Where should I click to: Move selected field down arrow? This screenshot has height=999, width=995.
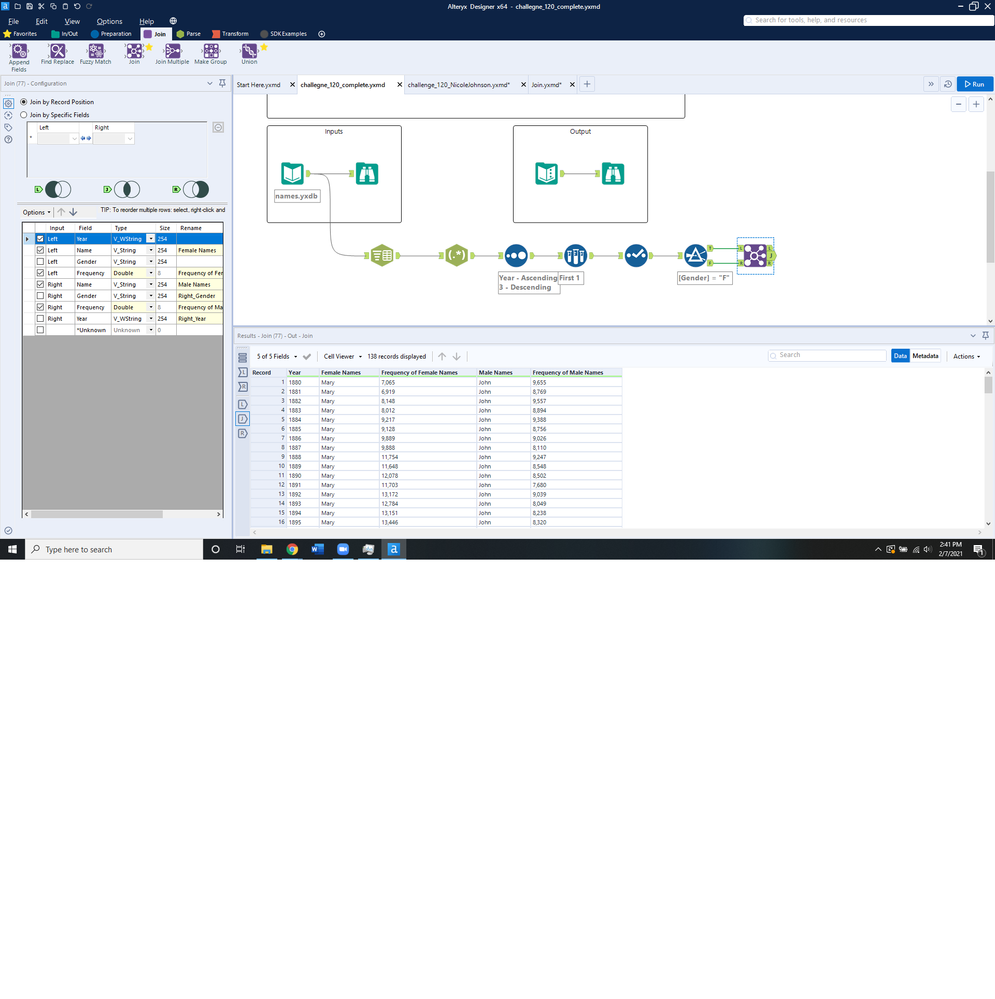click(73, 212)
